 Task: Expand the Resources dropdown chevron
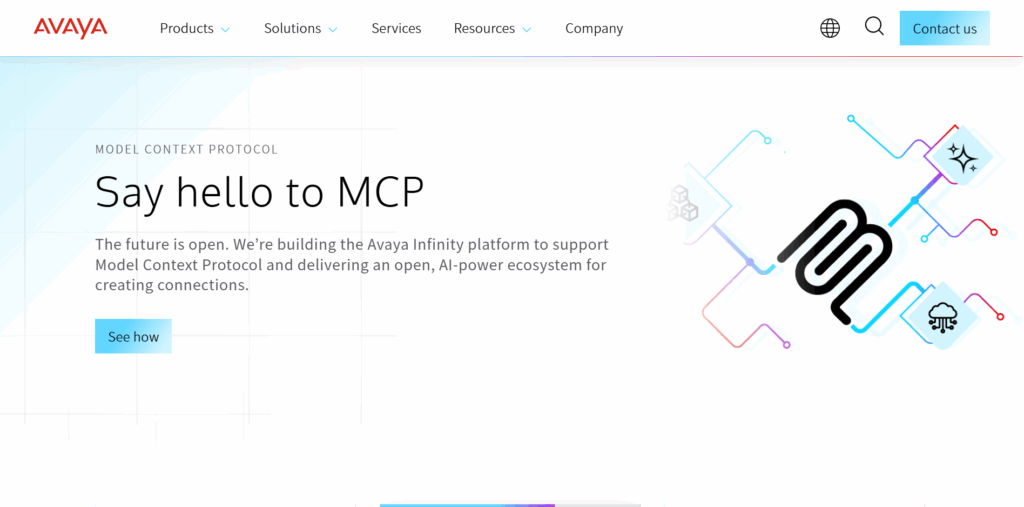point(526,30)
